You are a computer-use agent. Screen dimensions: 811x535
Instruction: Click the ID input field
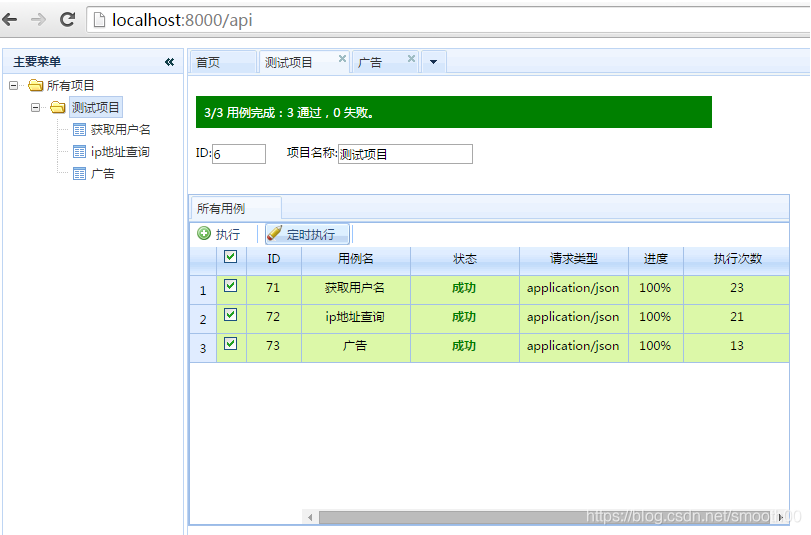[239, 154]
